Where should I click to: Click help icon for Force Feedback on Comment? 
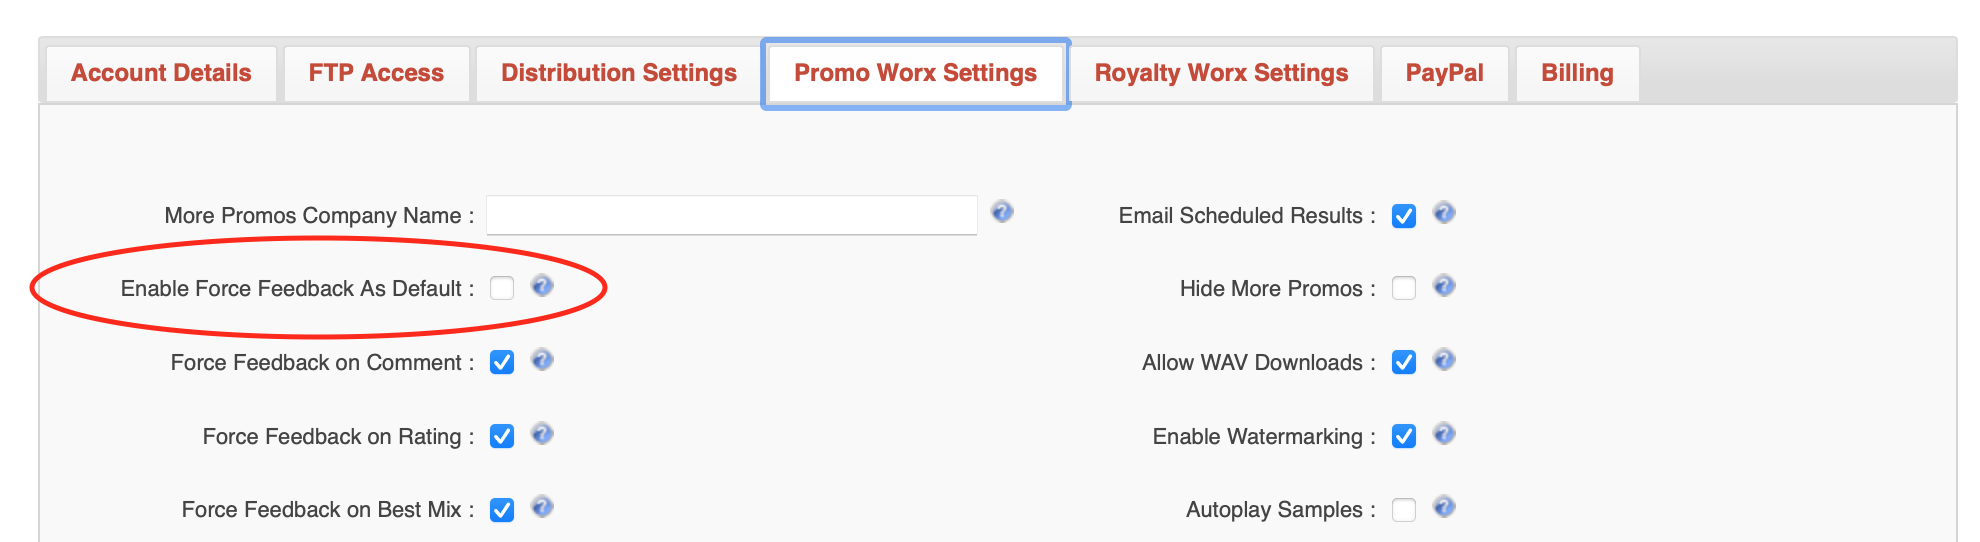coord(542,360)
